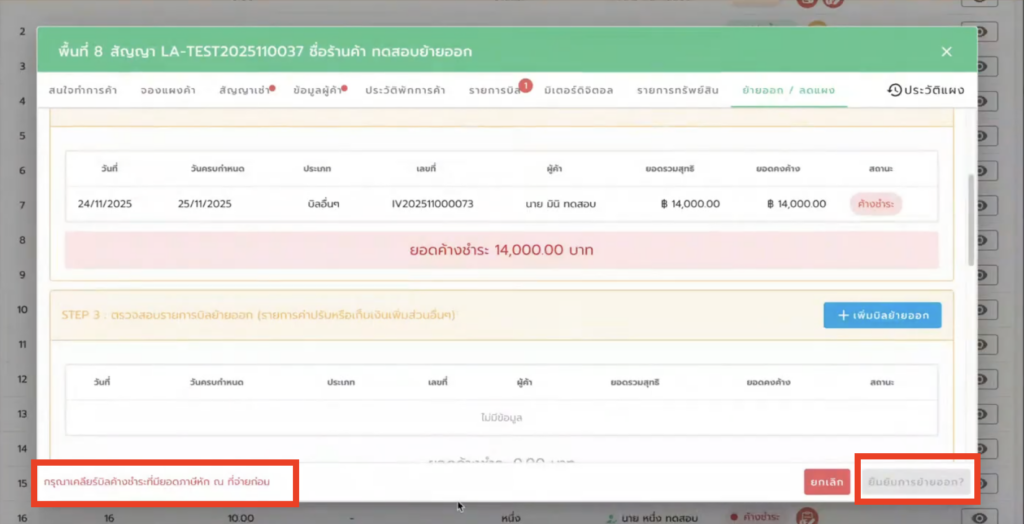This screenshot has height=524, width=1024.
Task: Close the contract dialog with the X
Action: click(946, 51)
